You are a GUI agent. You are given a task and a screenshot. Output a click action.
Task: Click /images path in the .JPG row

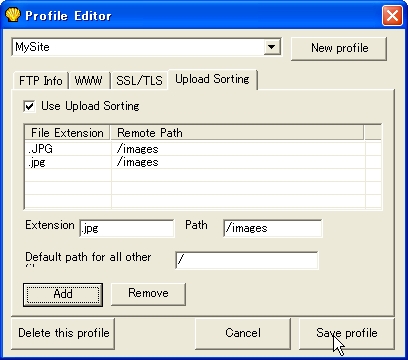tap(138, 149)
